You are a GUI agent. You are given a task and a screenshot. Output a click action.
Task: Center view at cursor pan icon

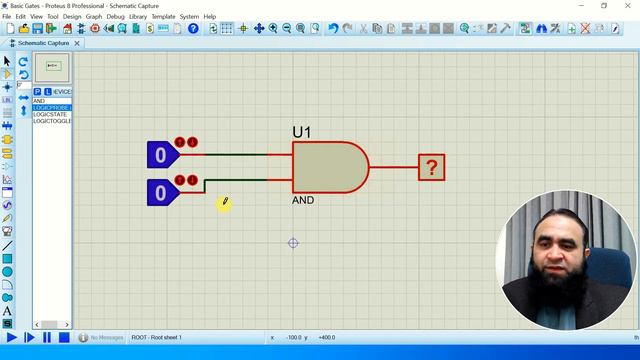pos(259,29)
